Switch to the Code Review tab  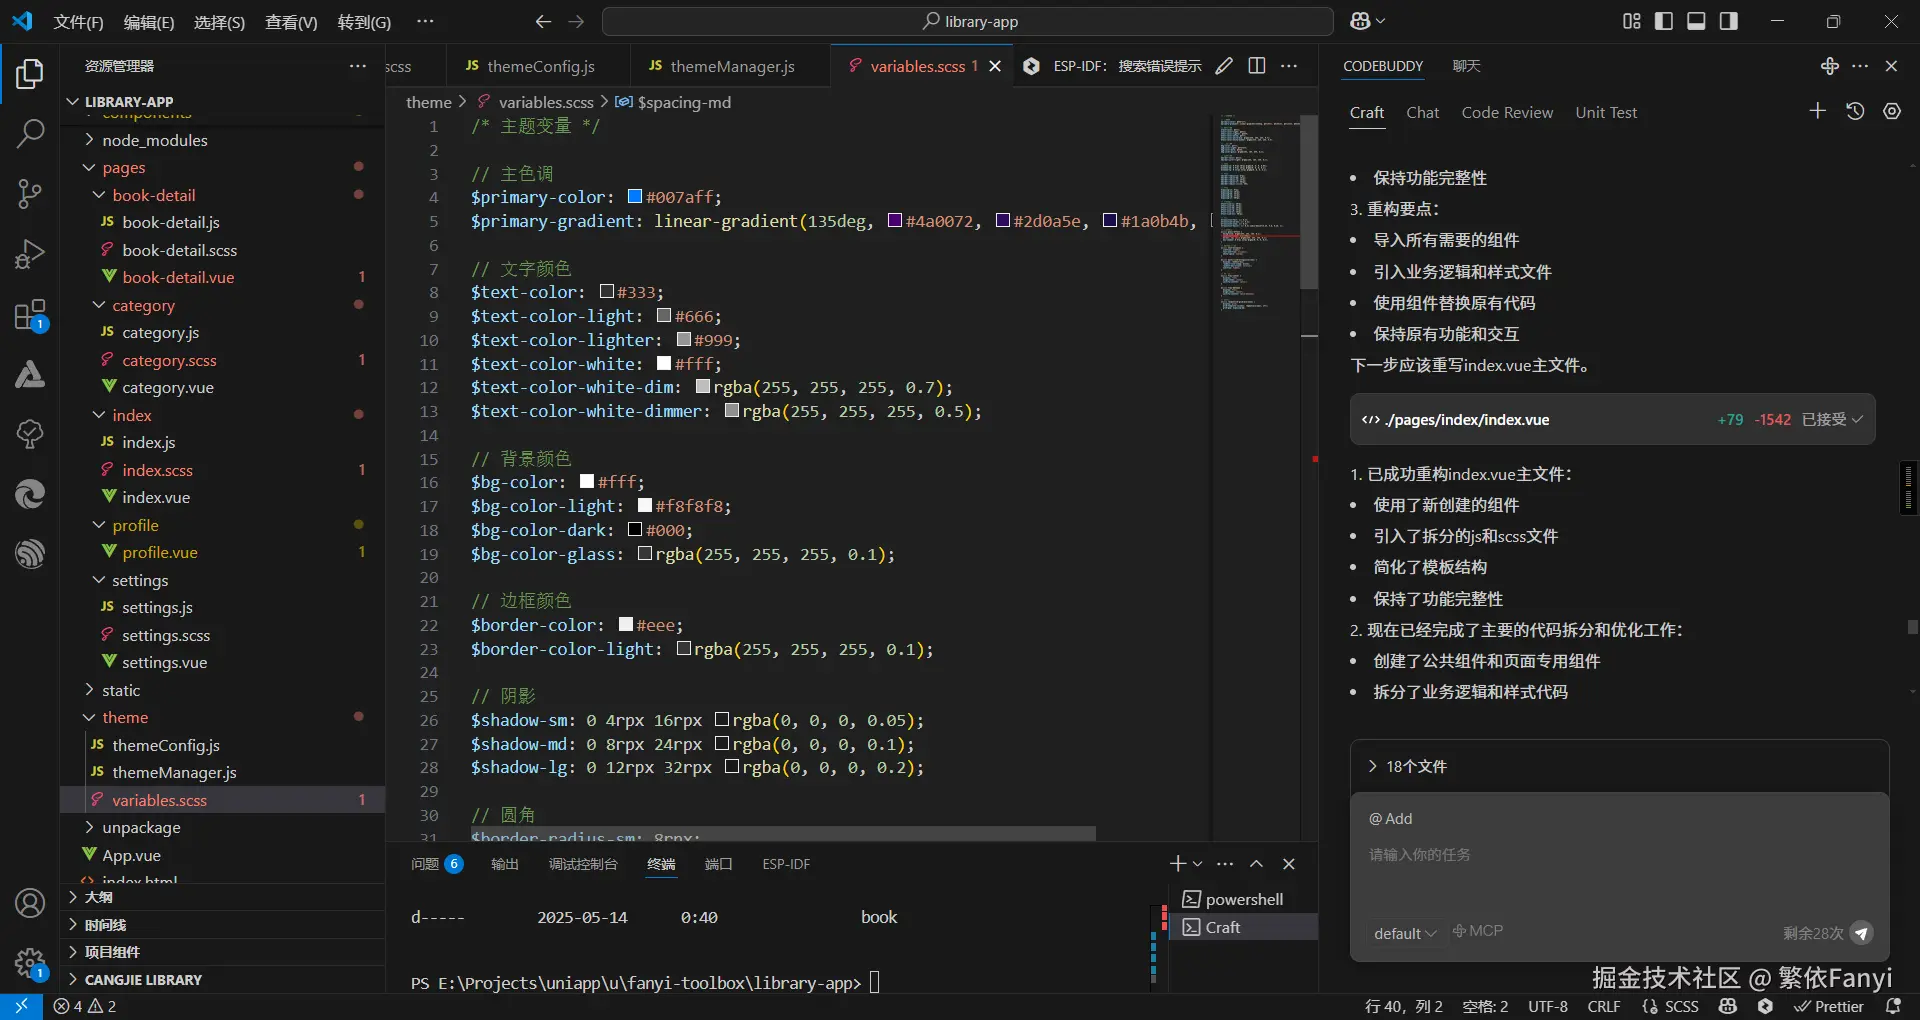(x=1506, y=113)
